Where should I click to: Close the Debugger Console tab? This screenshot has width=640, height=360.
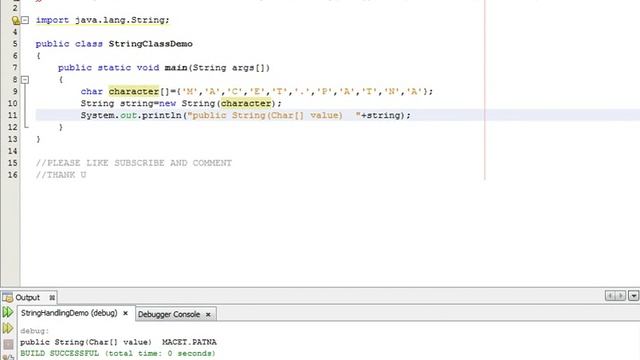(x=208, y=315)
